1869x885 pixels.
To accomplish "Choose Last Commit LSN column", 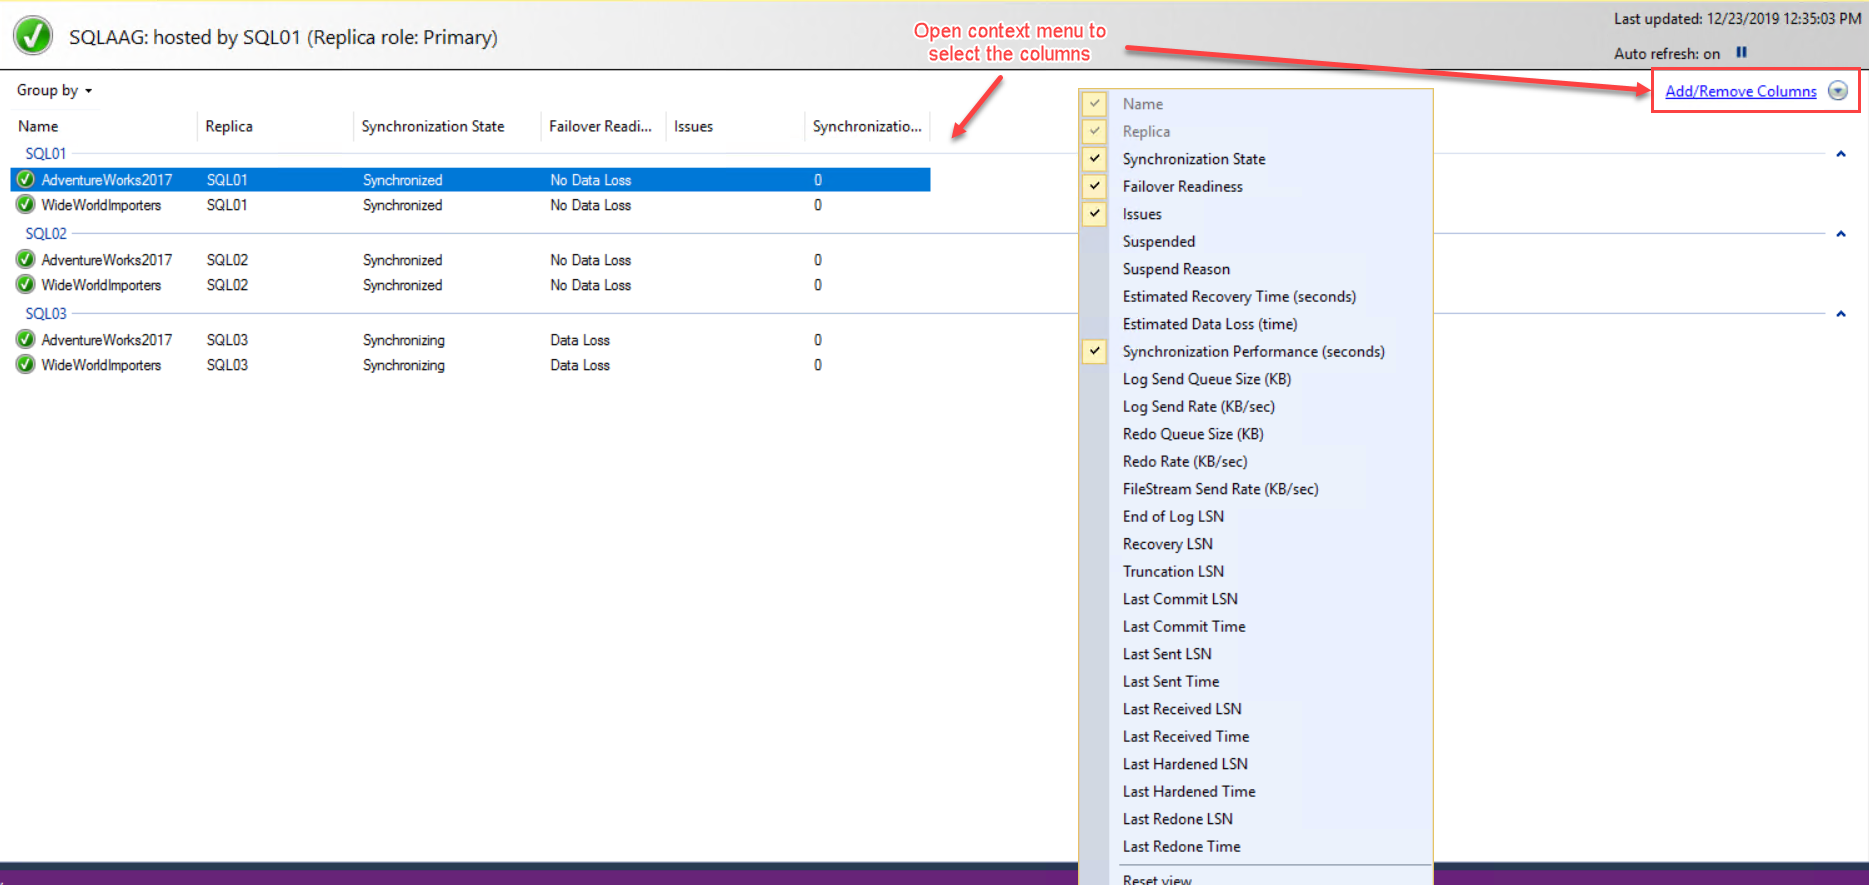I will pos(1180,599).
